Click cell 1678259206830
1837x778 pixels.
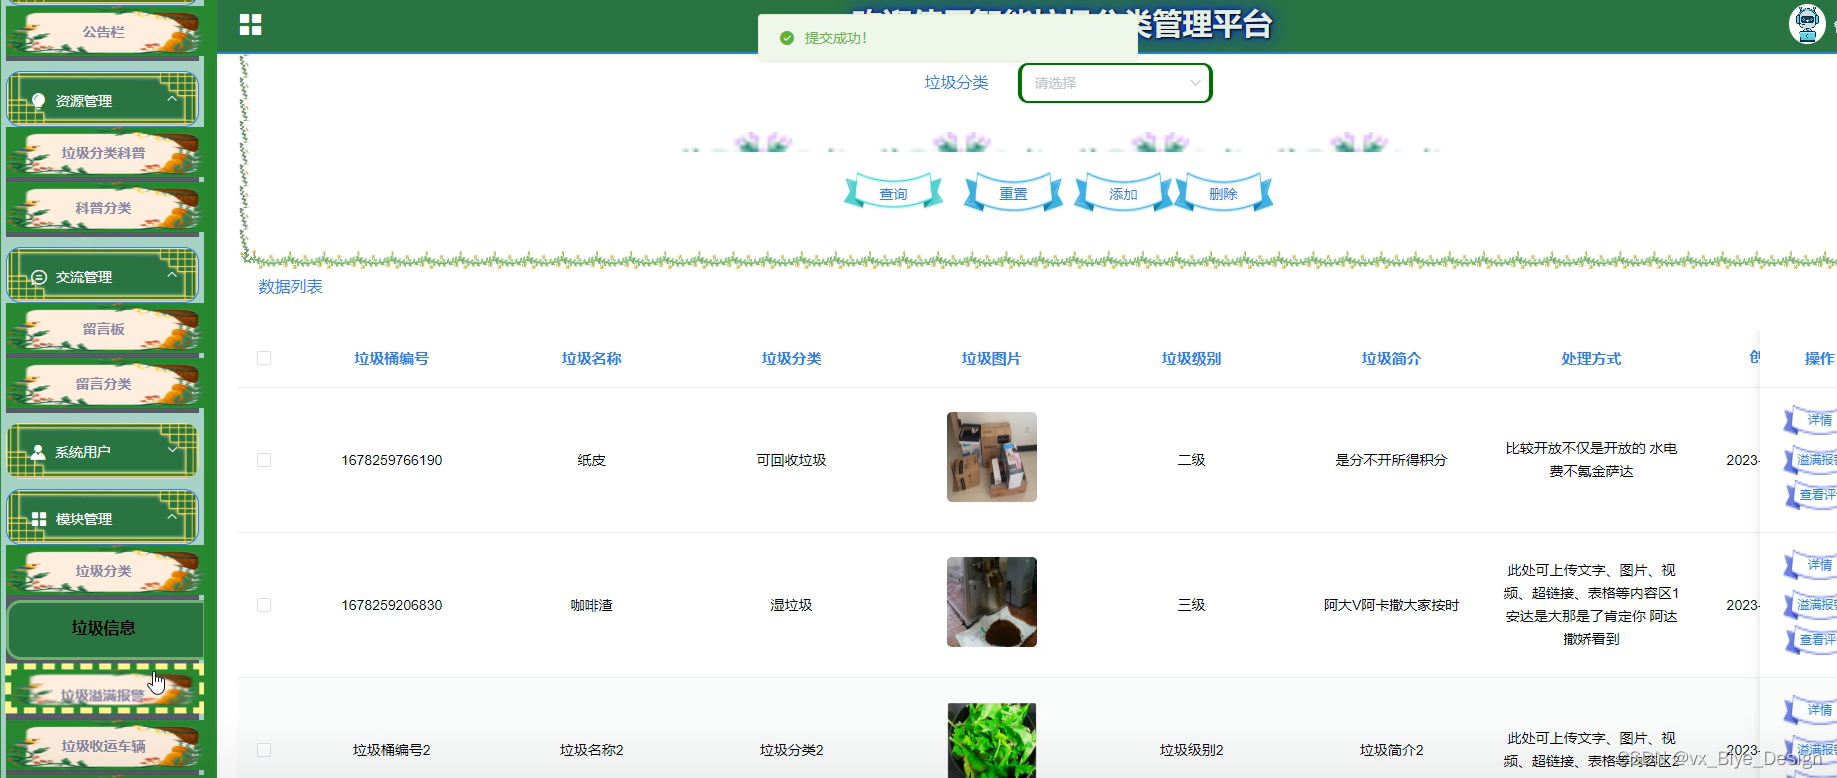(392, 605)
